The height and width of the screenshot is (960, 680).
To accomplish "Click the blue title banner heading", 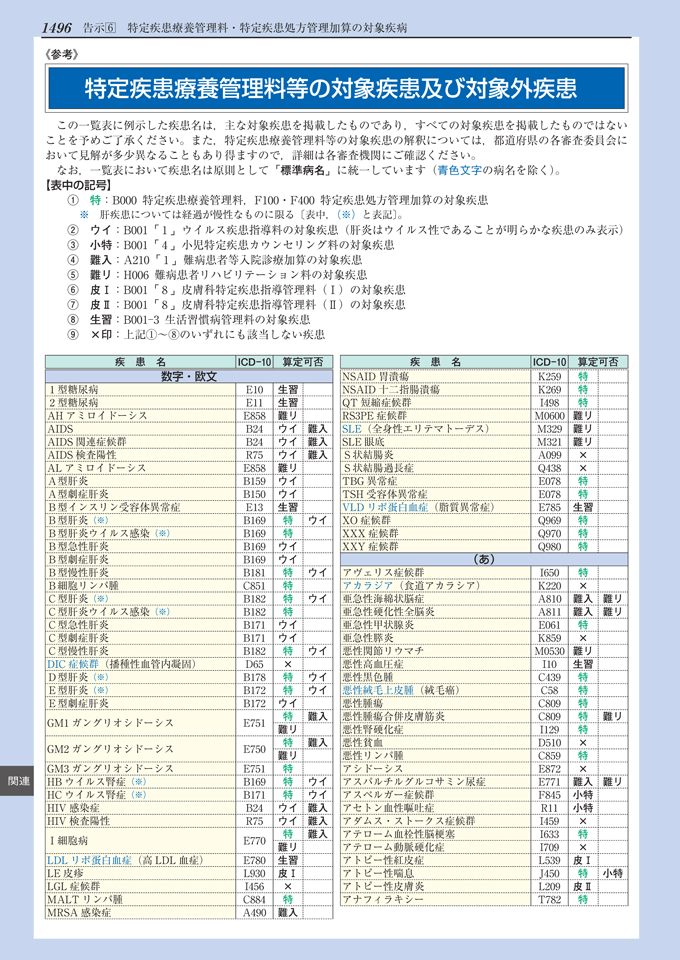I will [x=330, y=88].
